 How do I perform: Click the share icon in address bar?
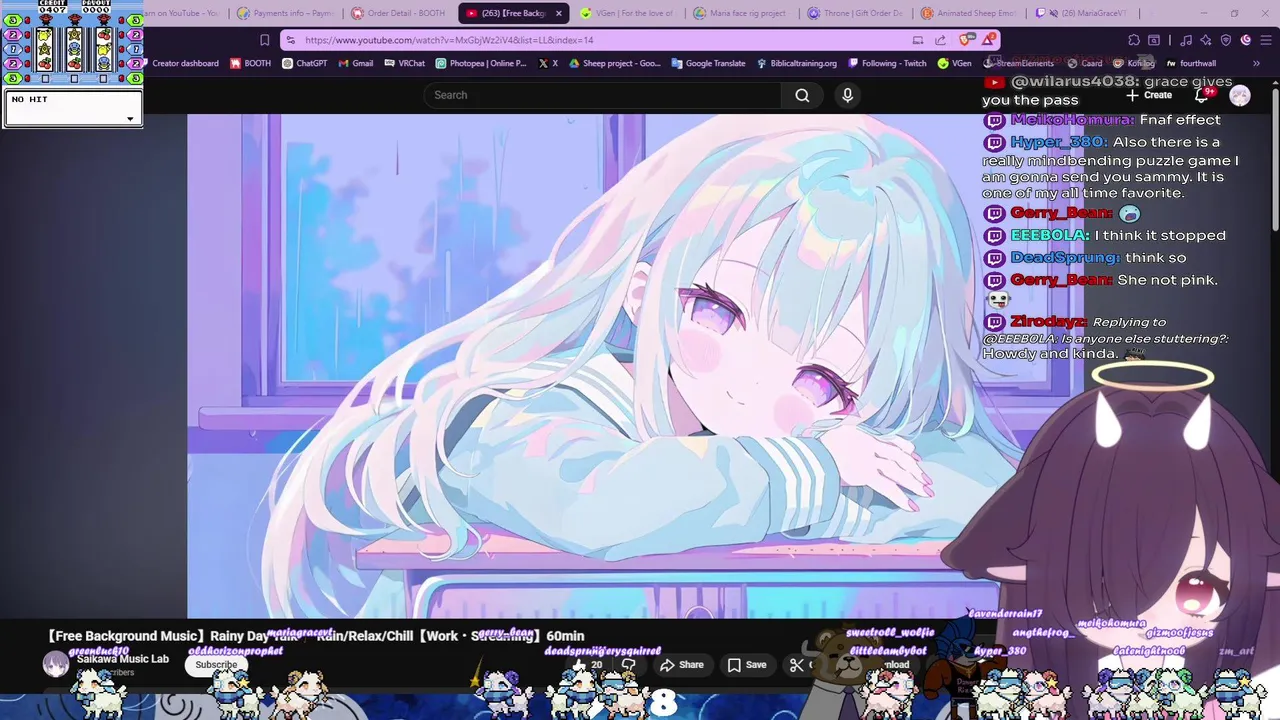940,40
